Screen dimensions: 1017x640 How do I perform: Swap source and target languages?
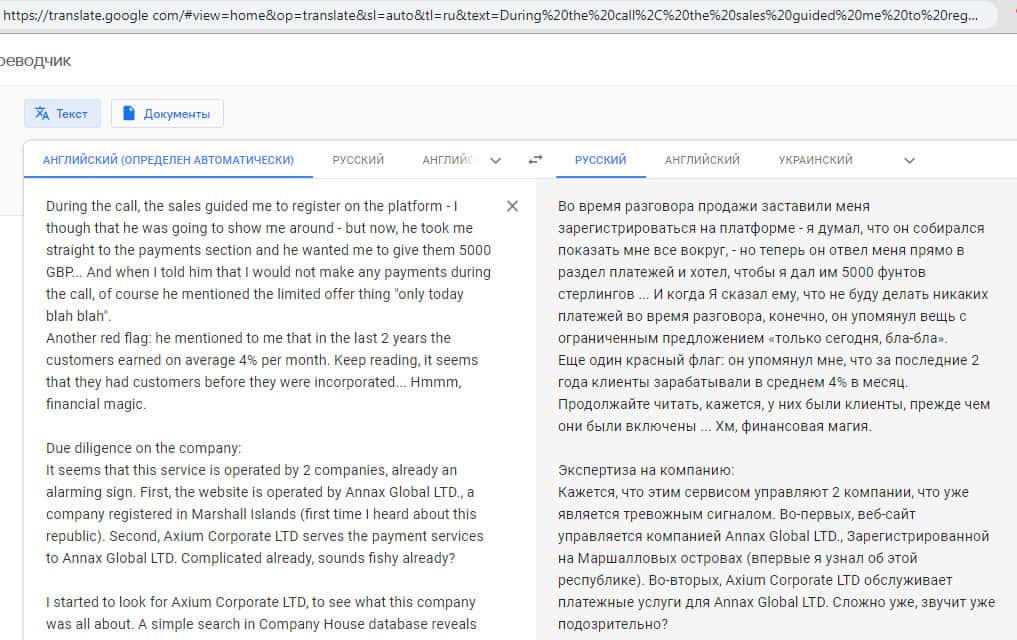[x=536, y=160]
